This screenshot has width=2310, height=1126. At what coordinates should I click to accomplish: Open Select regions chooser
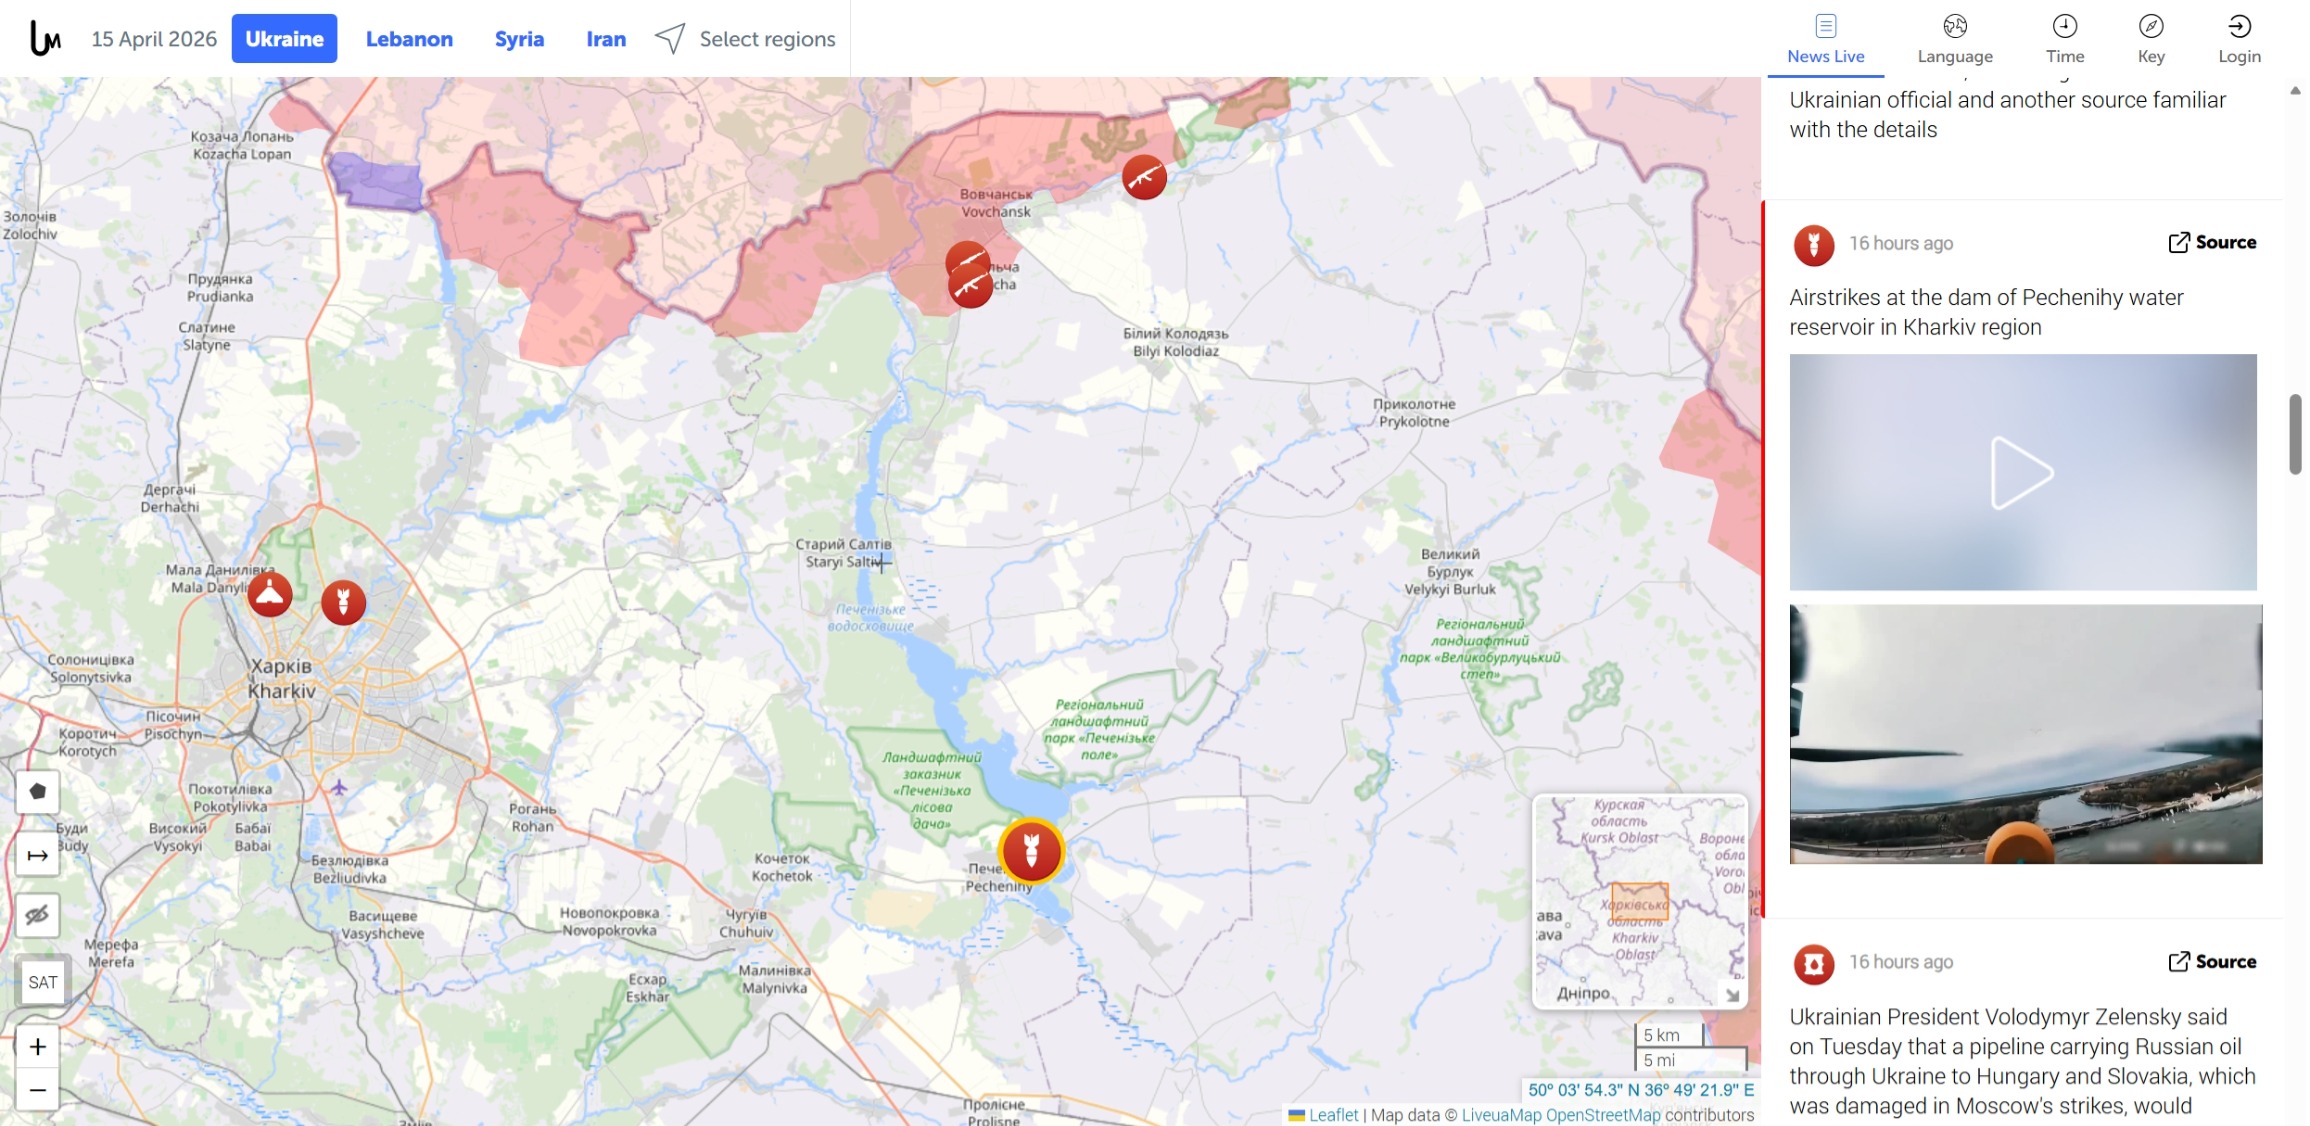[745, 39]
